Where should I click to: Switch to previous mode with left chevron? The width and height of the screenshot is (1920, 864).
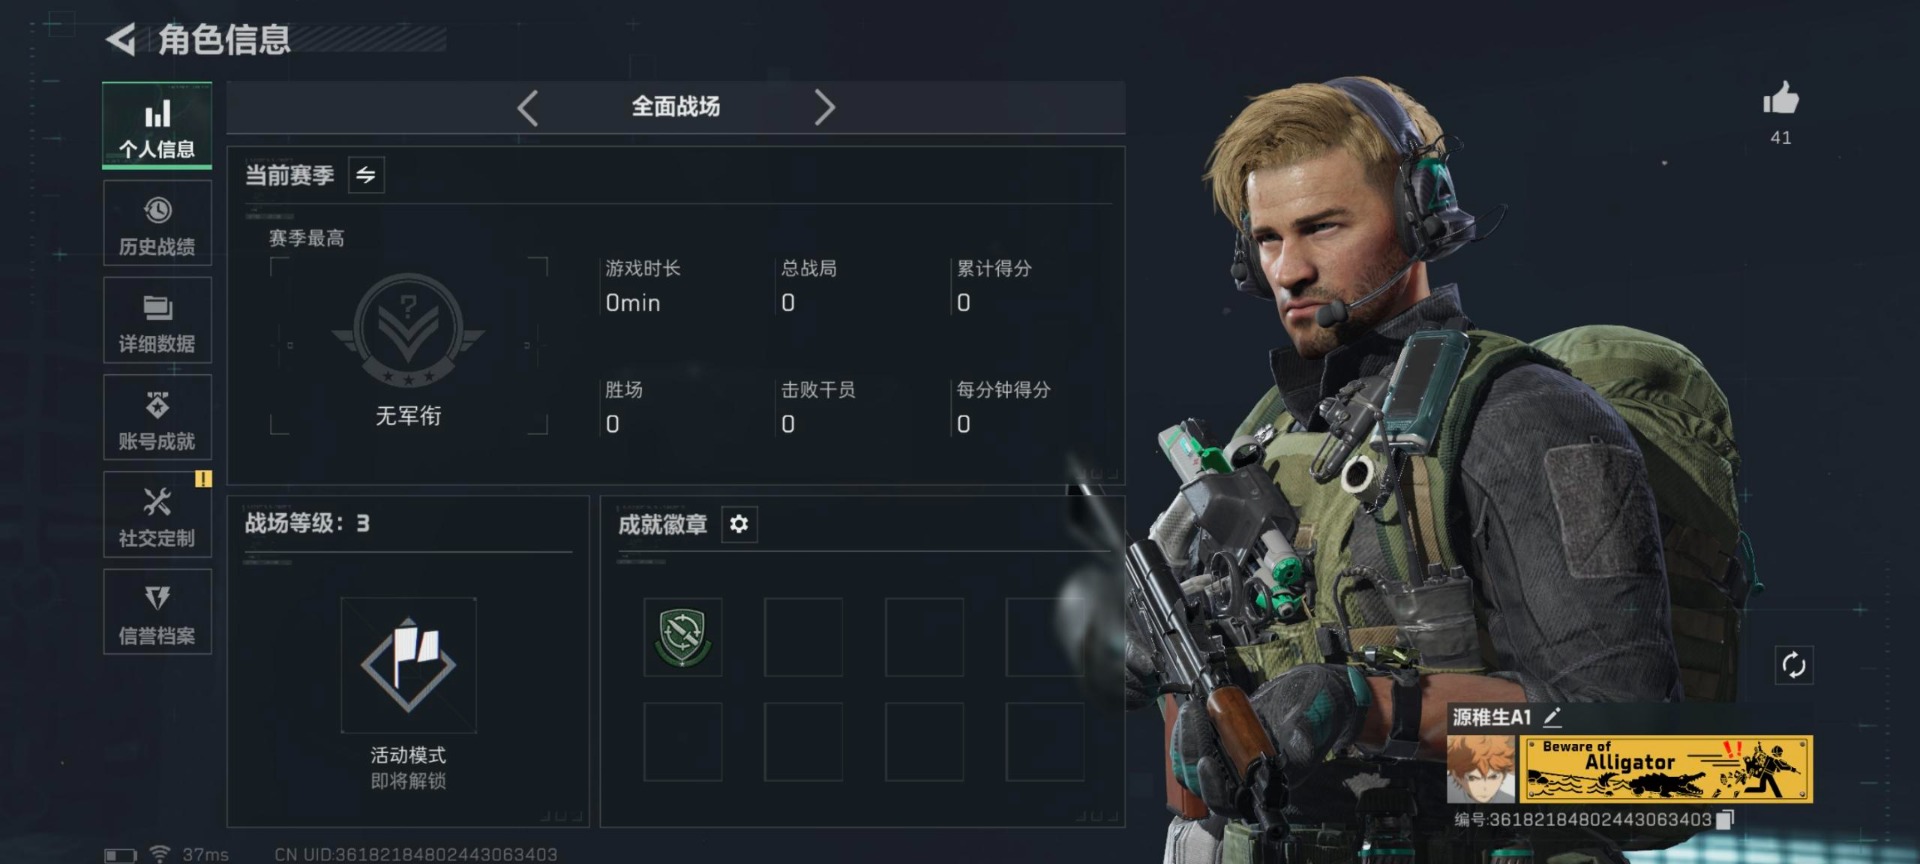528,107
